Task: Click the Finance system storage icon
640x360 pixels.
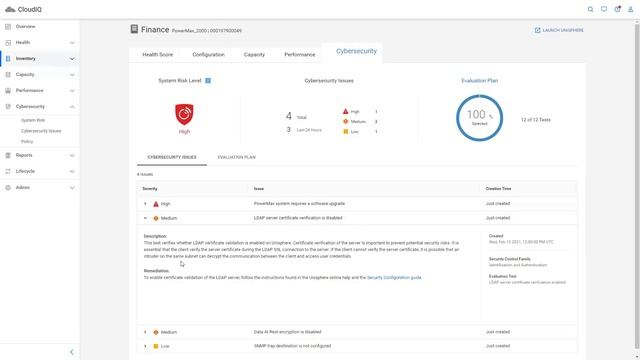Action: pos(134,29)
